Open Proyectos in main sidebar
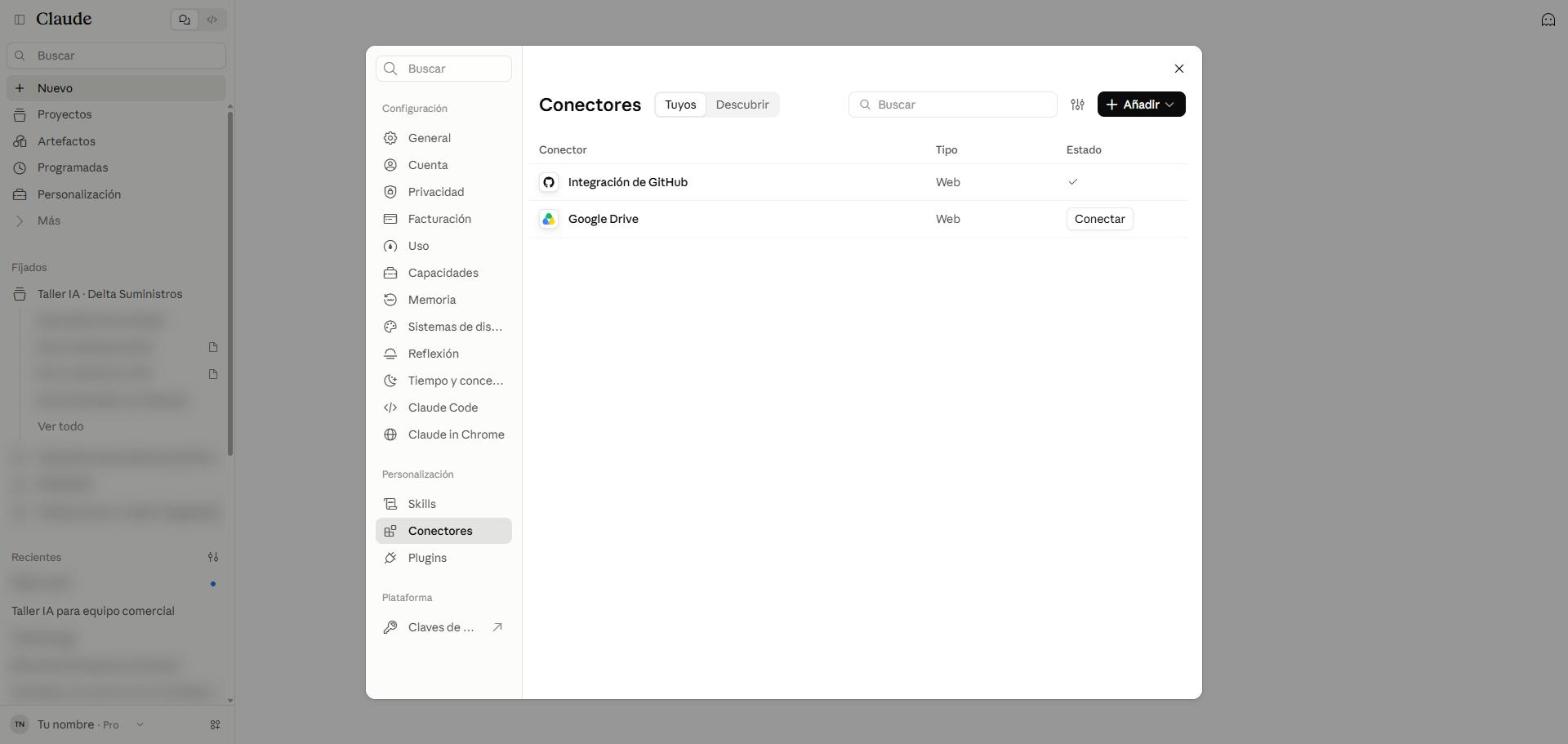The height and width of the screenshot is (744, 1568). tap(116, 115)
